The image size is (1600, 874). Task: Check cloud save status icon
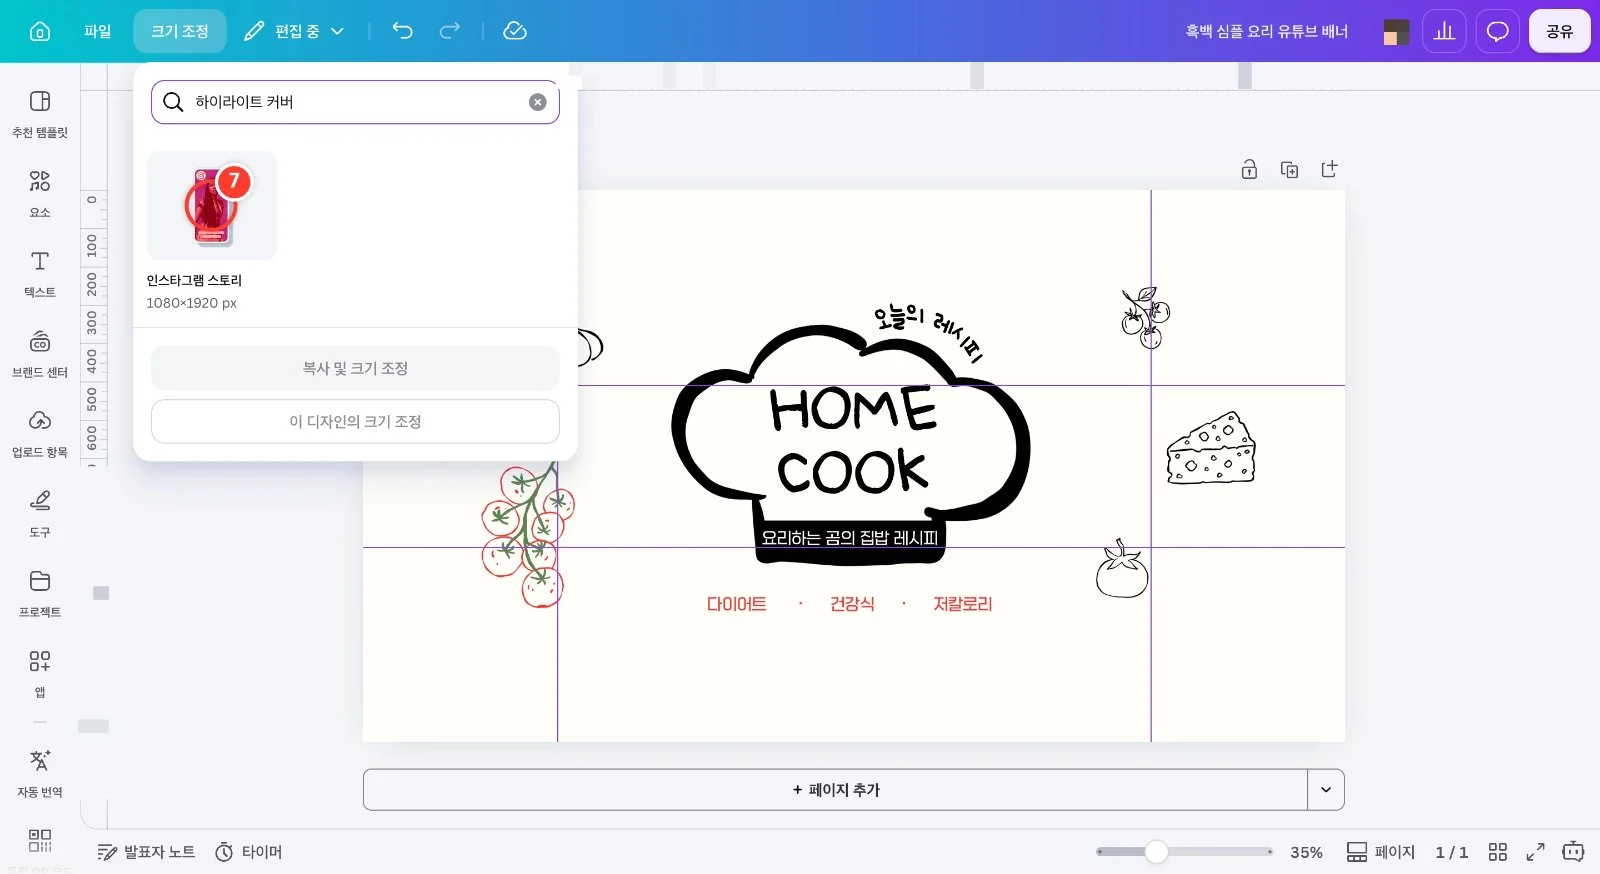[515, 31]
